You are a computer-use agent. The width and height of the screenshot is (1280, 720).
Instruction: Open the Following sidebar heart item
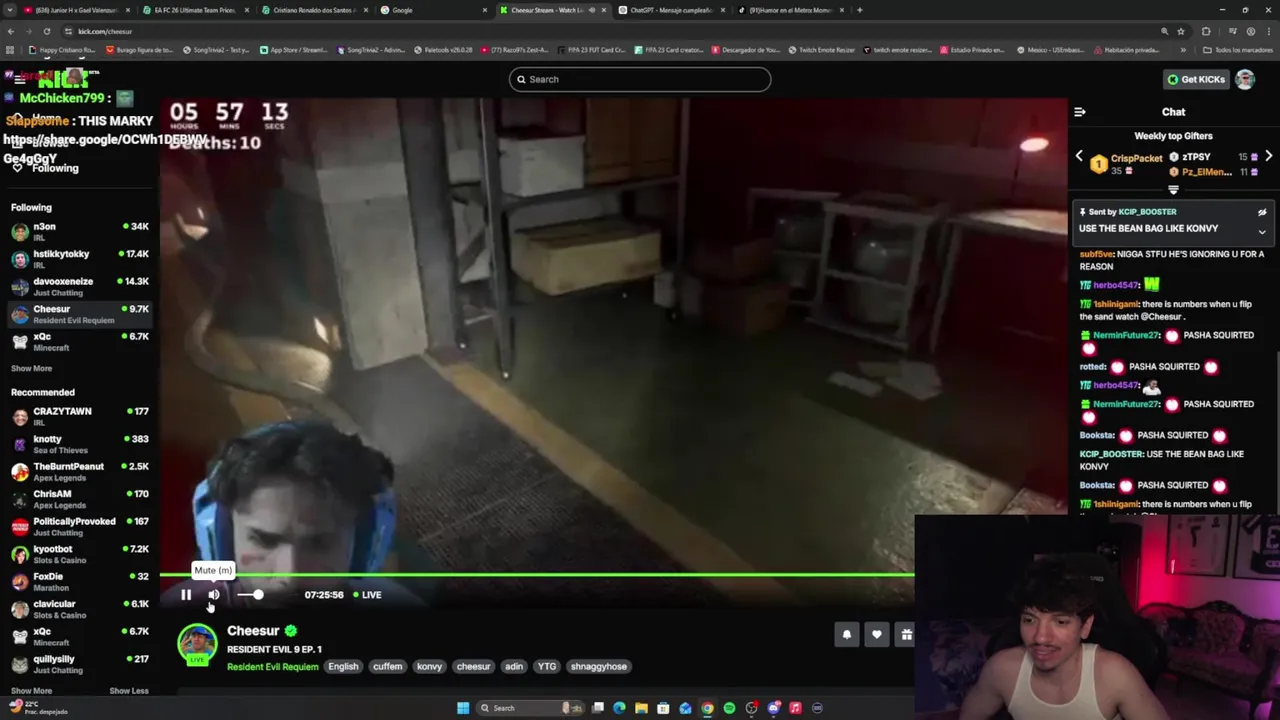pos(44,168)
